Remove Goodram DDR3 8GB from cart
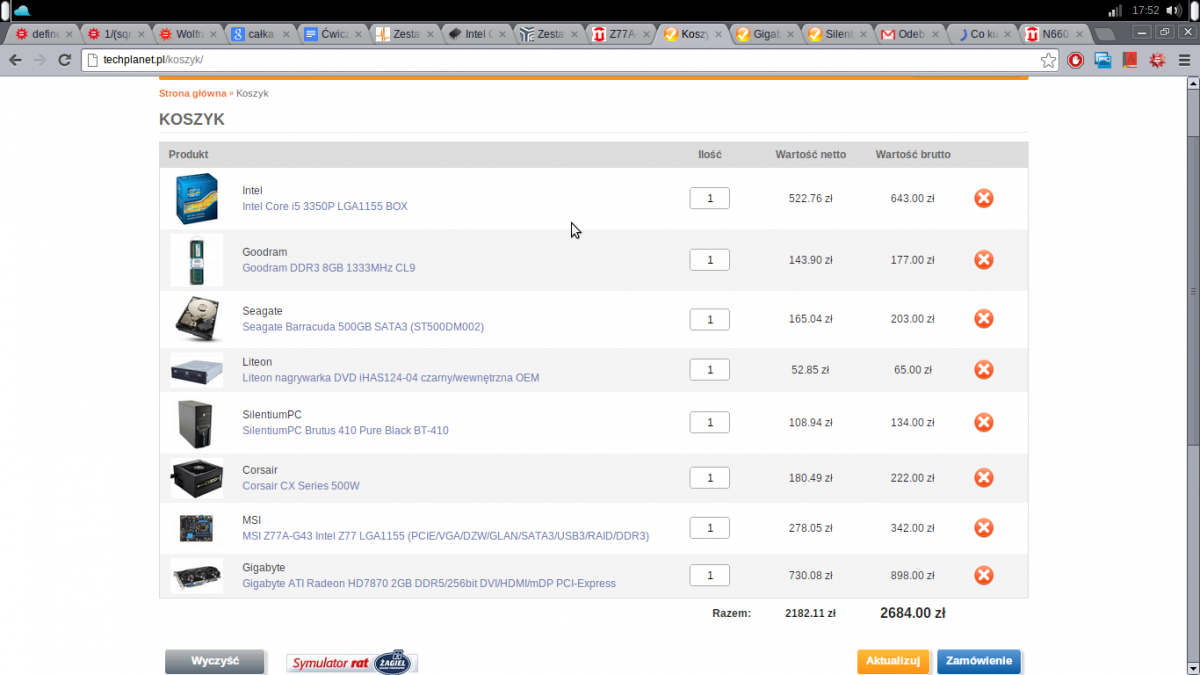Image resolution: width=1200 pixels, height=675 pixels. click(984, 260)
